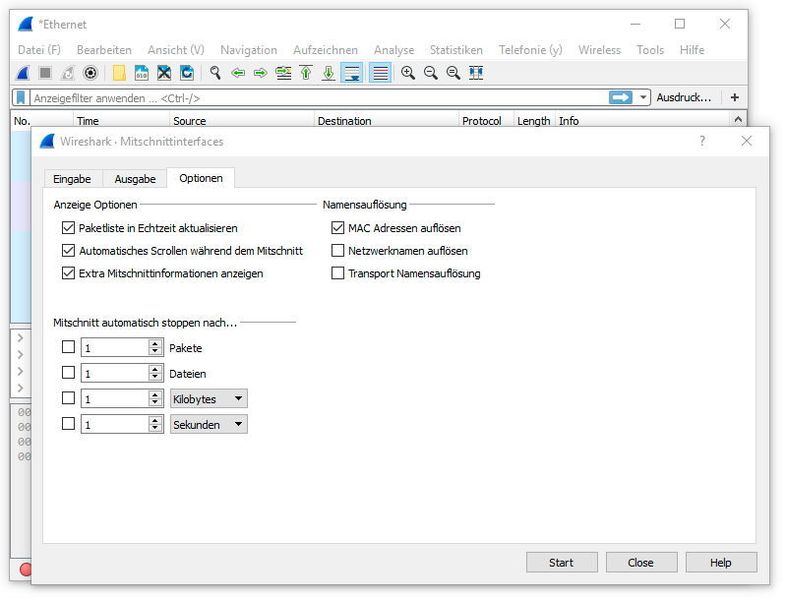This screenshot has height=600, width=785.
Task: Open the filter history dropdown arrow
Action: coord(643,97)
